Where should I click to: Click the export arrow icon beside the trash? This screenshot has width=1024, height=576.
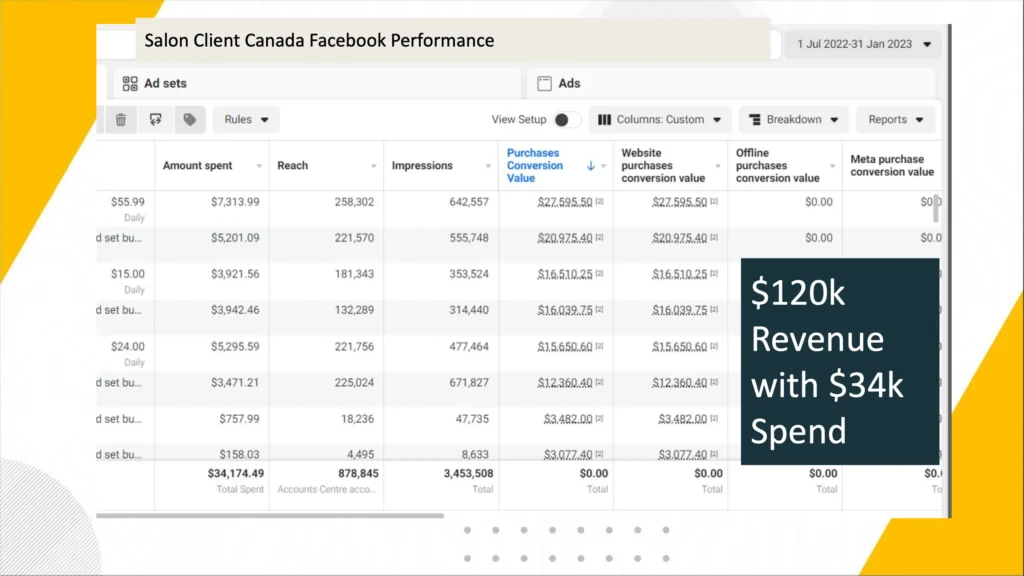tap(155, 120)
